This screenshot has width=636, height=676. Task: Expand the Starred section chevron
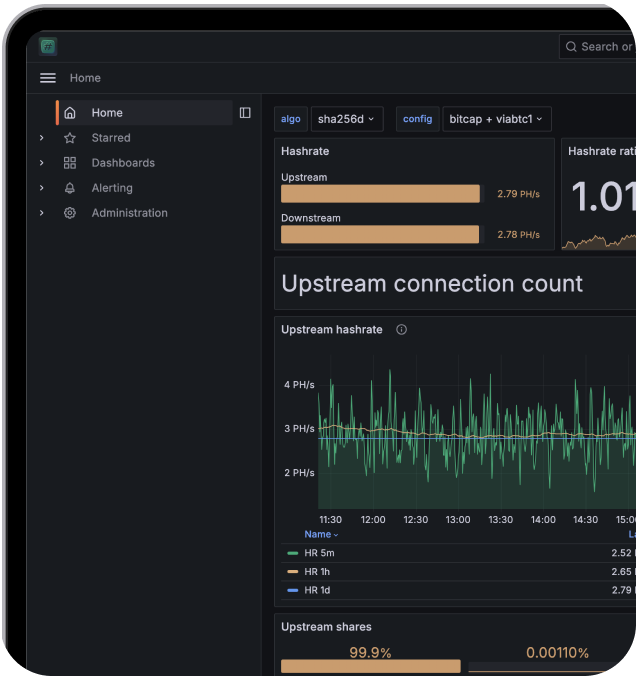click(42, 138)
